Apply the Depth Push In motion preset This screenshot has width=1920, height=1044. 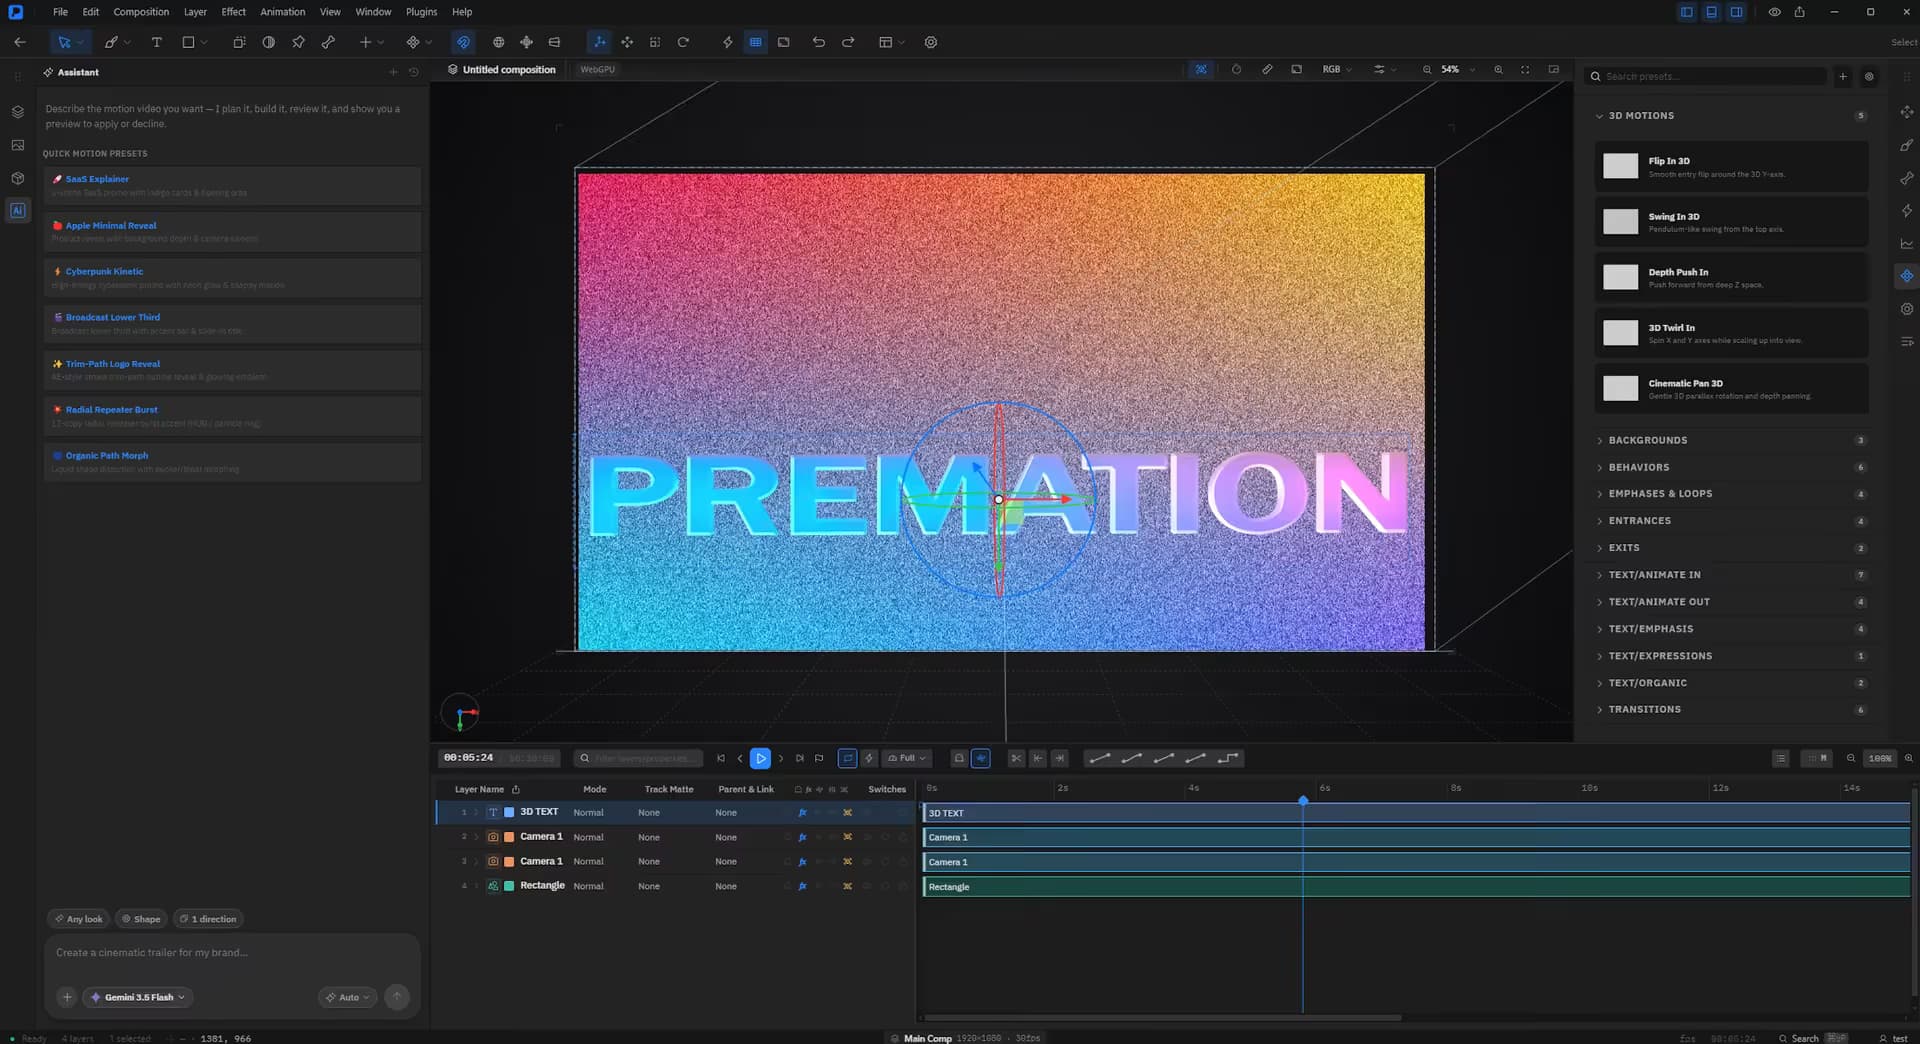click(1731, 277)
